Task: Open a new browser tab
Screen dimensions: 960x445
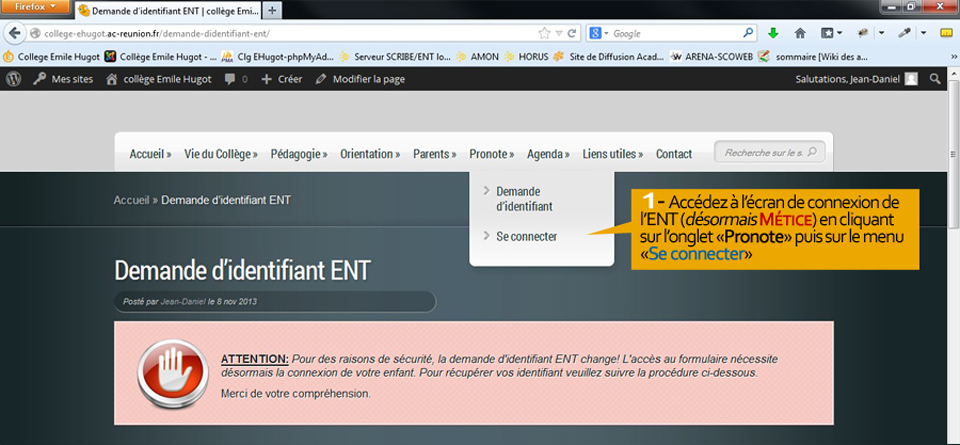Action: [x=273, y=11]
